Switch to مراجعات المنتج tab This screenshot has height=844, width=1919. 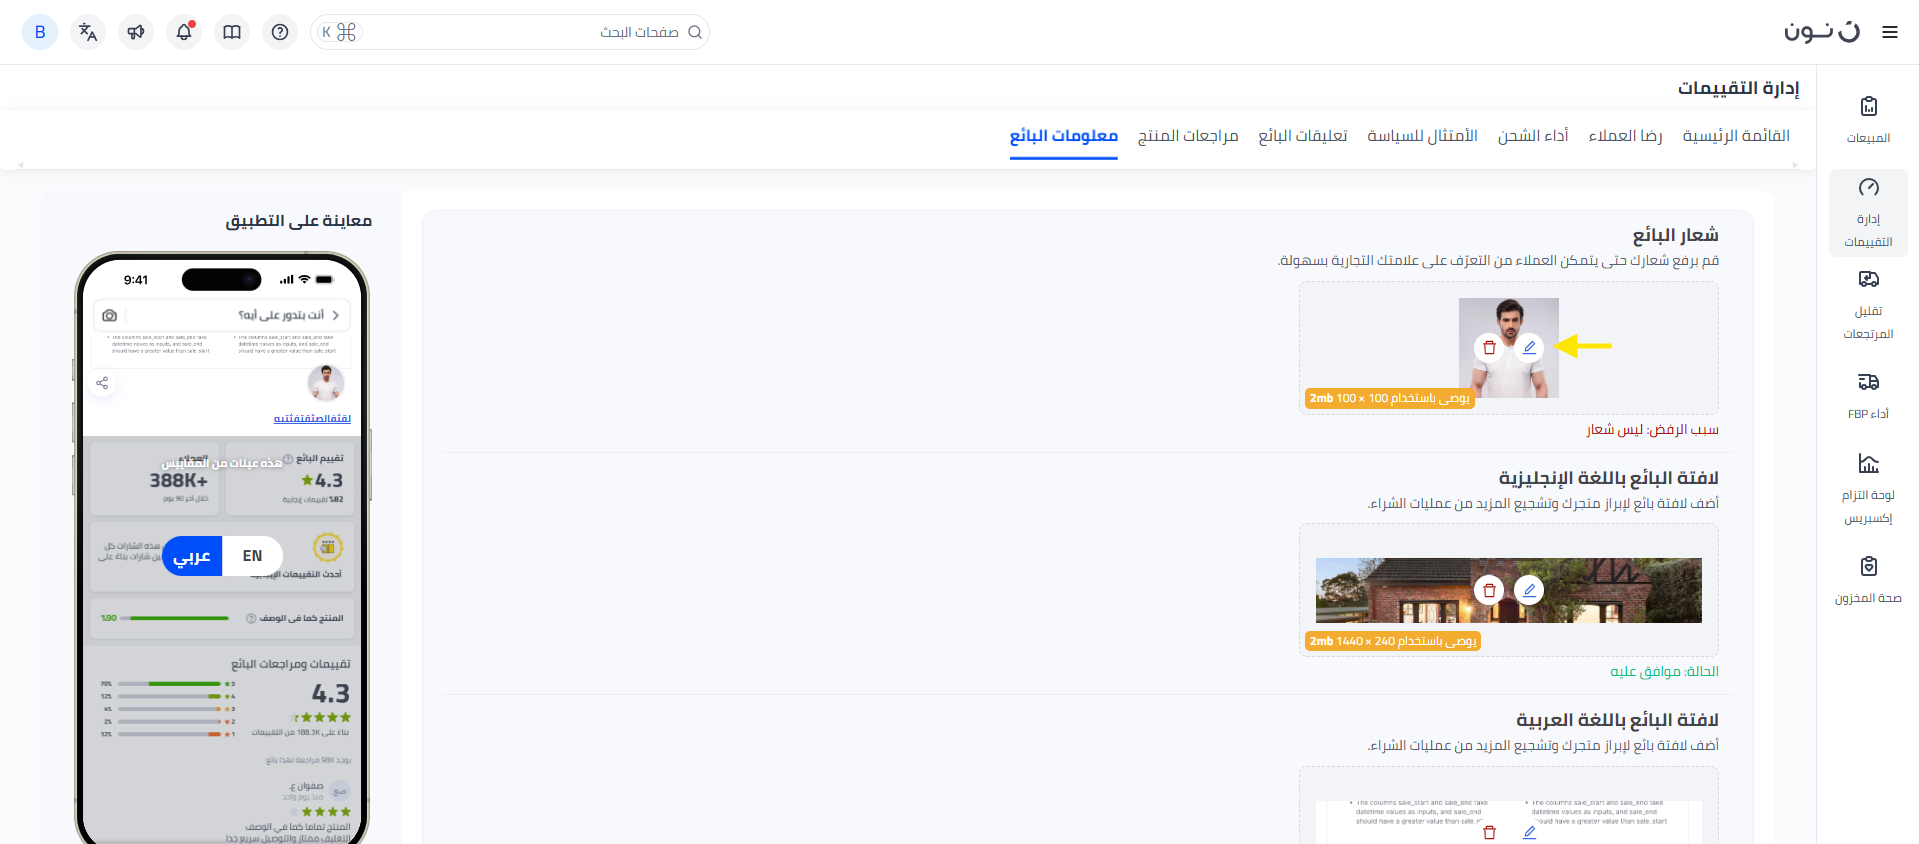[x=1188, y=136]
